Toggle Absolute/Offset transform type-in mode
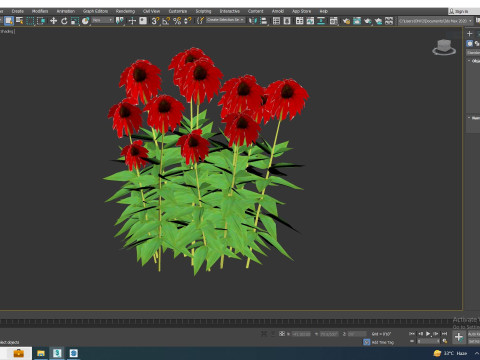480x360 pixels. point(282,333)
